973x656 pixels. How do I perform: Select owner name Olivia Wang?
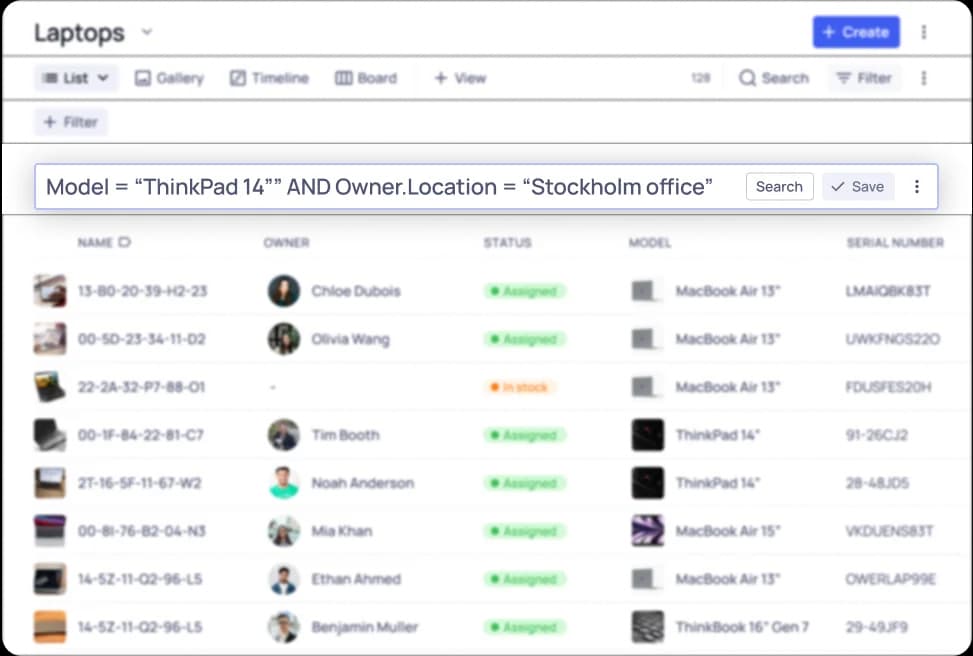pos(351,339)
